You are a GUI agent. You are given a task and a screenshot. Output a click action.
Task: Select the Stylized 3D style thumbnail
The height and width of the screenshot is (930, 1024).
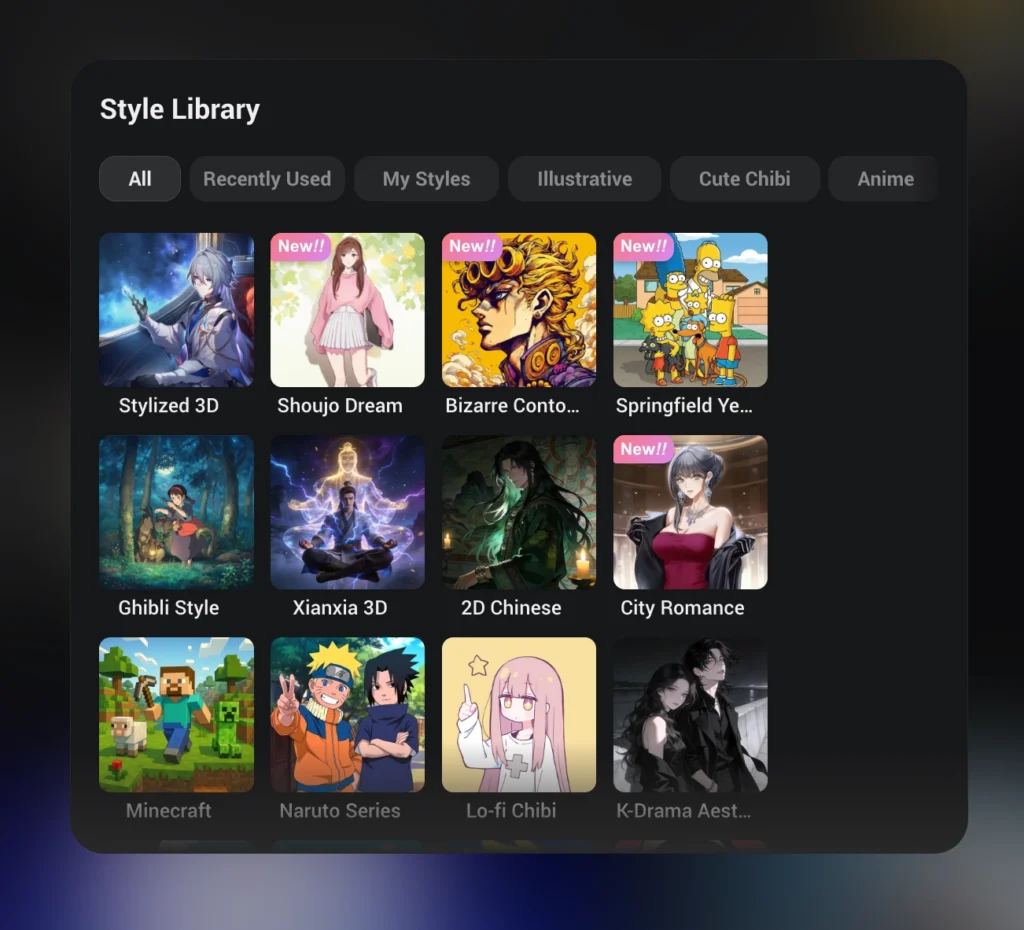176,310
